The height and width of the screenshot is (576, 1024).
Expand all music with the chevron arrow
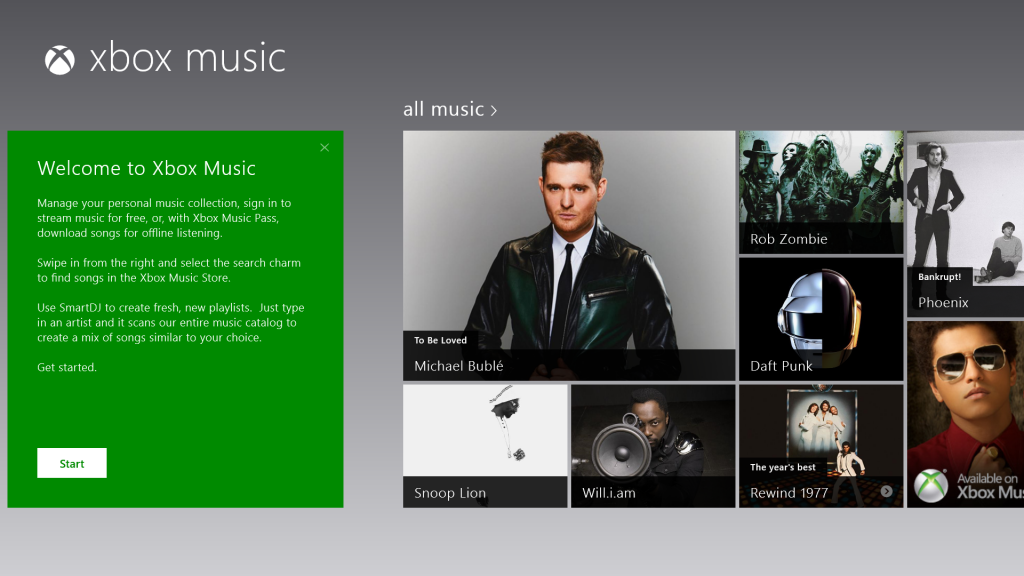pos(494,110)
